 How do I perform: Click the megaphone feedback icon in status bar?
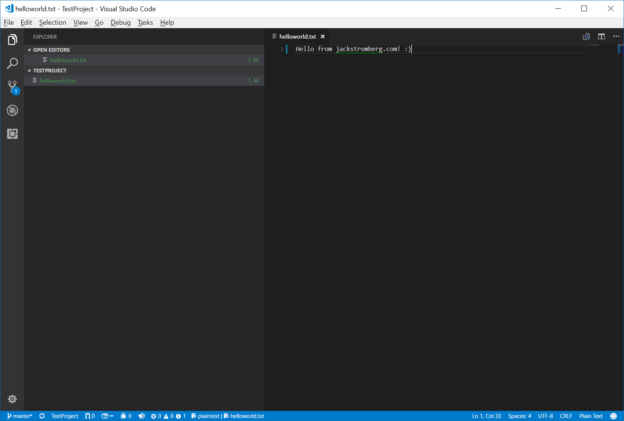pos(142,416)
